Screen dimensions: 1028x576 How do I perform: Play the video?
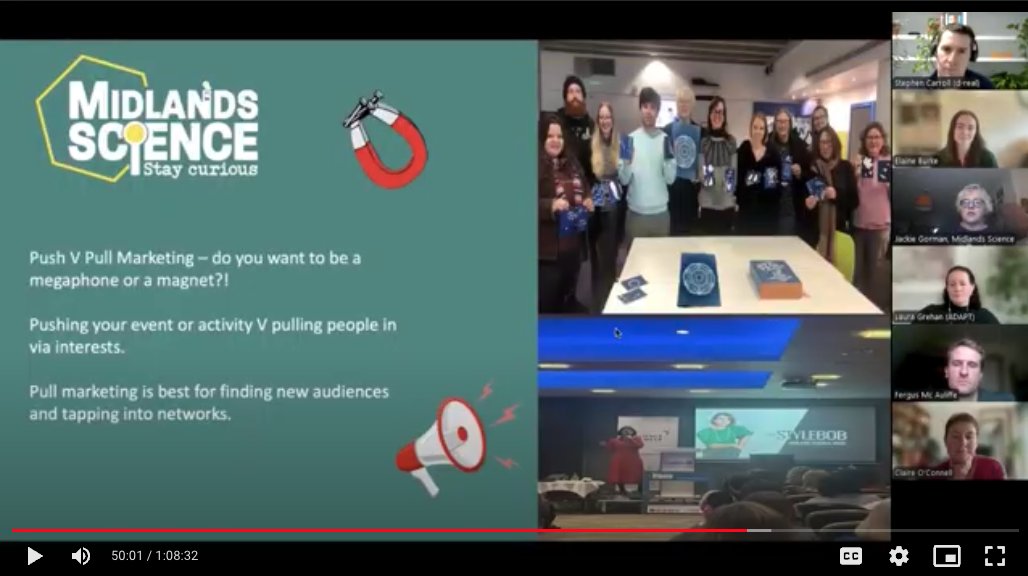[34, 556]
